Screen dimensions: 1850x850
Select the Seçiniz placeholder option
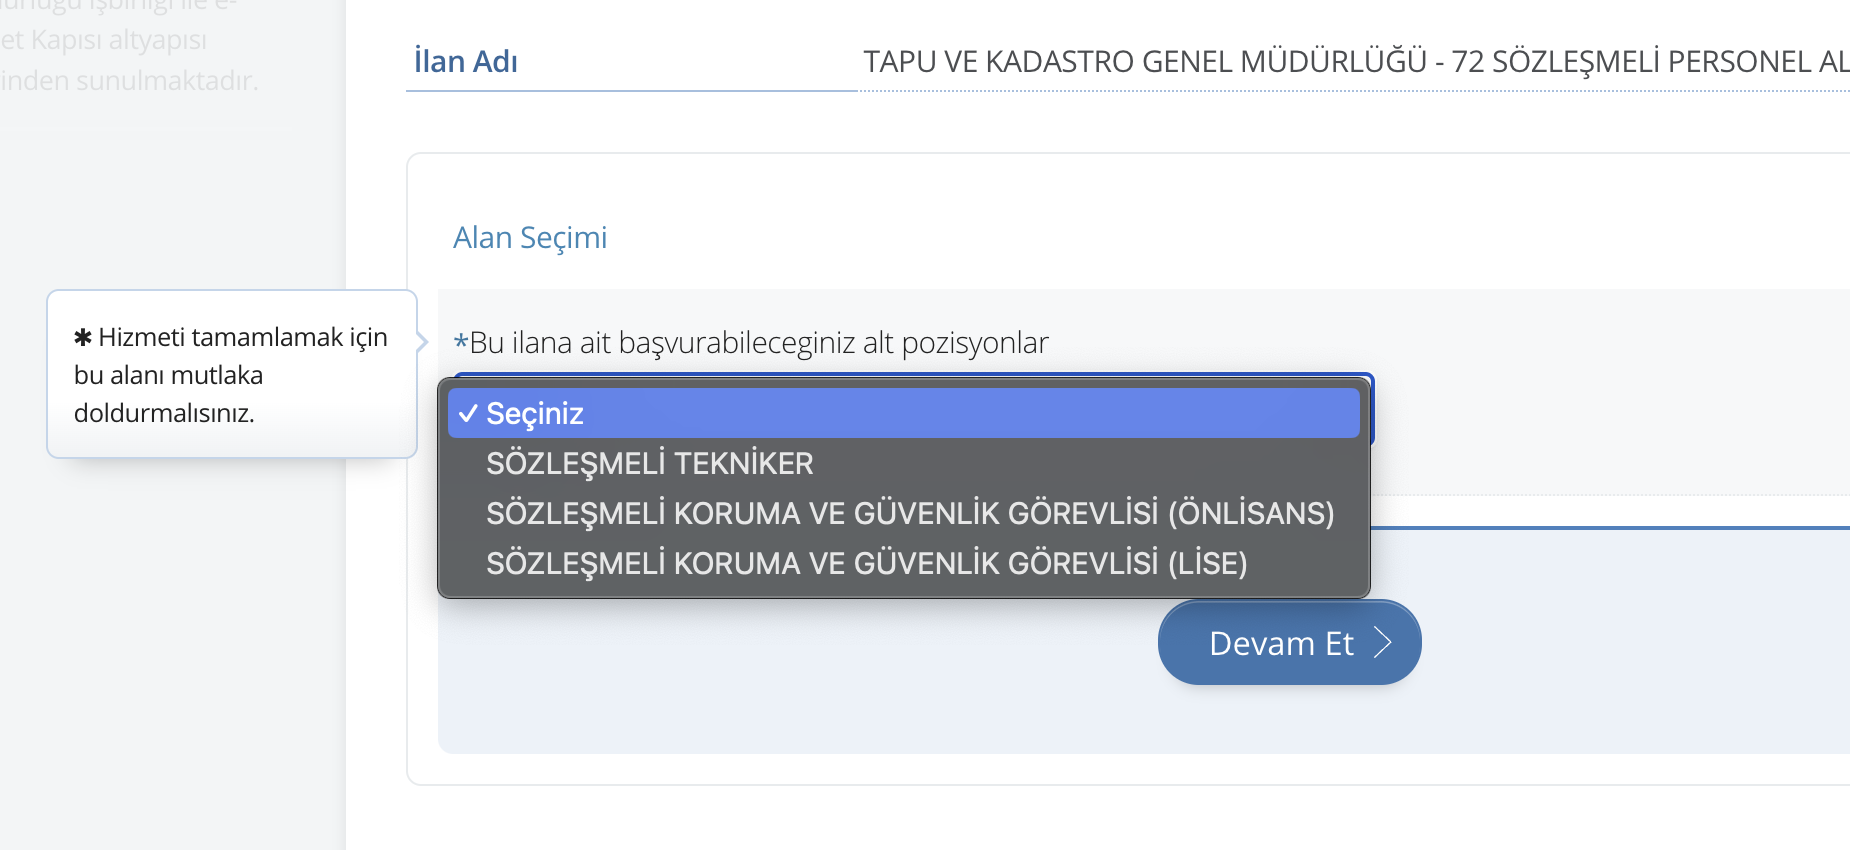point(904,413)
